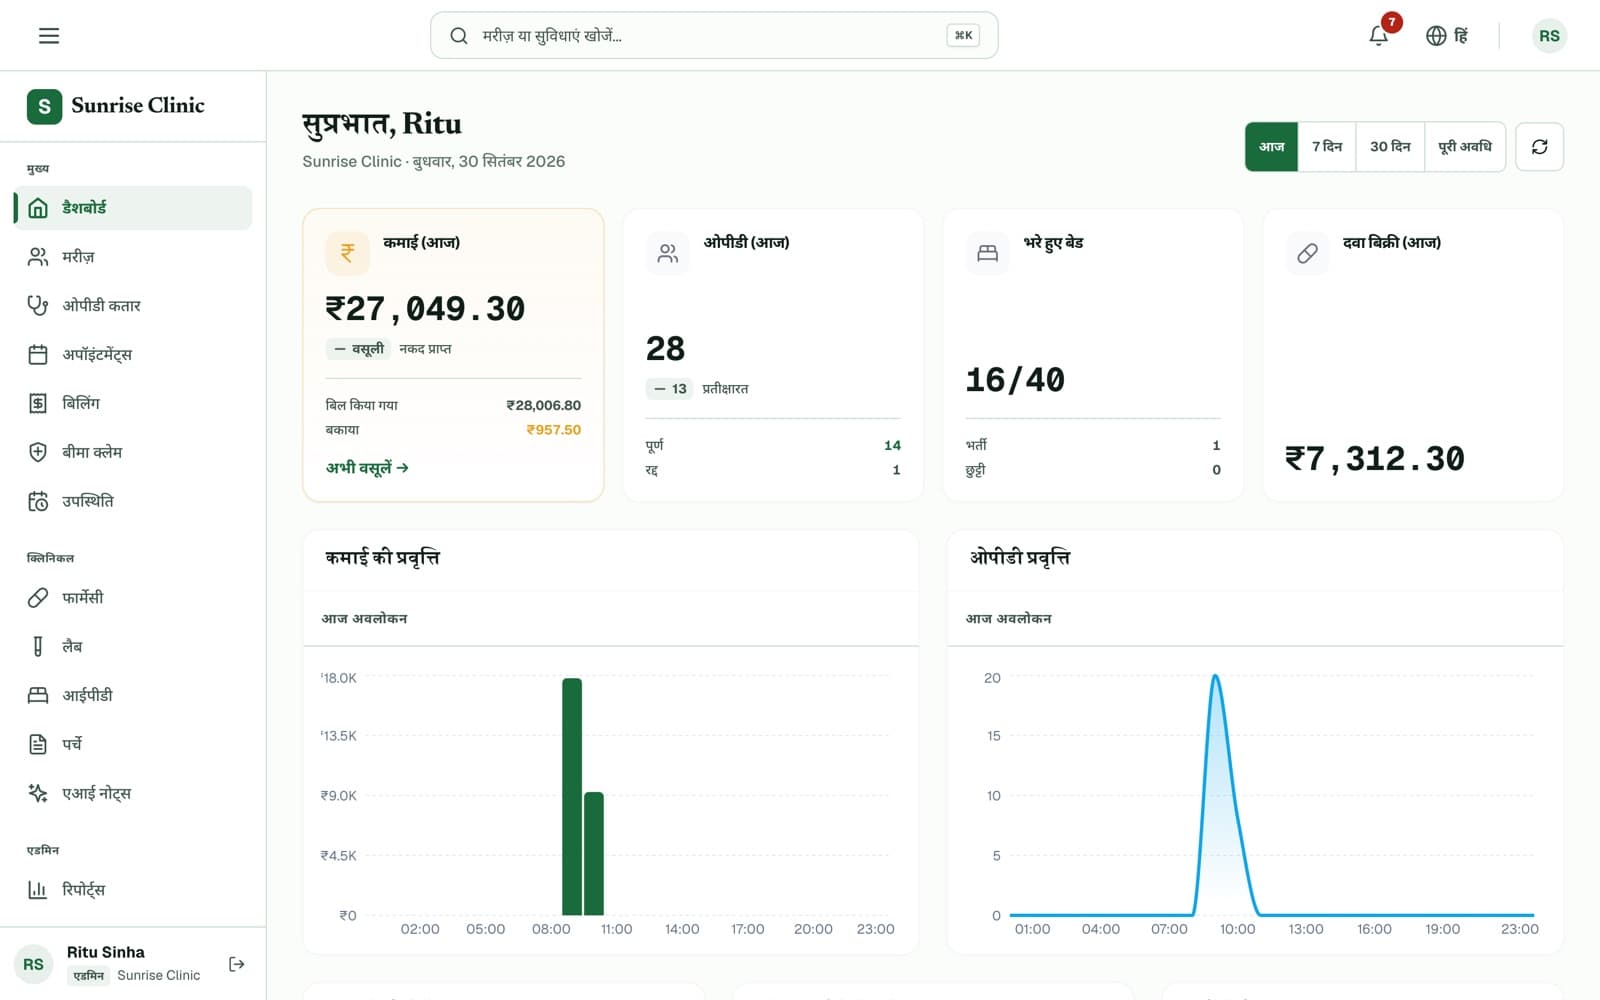Select the पूरी अवधि range tab

pos(1465,147)
